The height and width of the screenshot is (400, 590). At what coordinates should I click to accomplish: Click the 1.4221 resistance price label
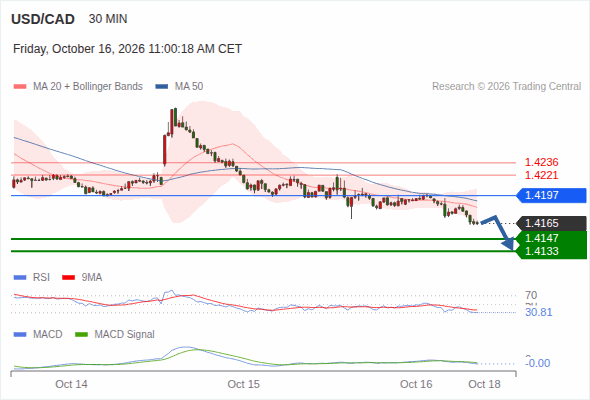tap(541, 175)
